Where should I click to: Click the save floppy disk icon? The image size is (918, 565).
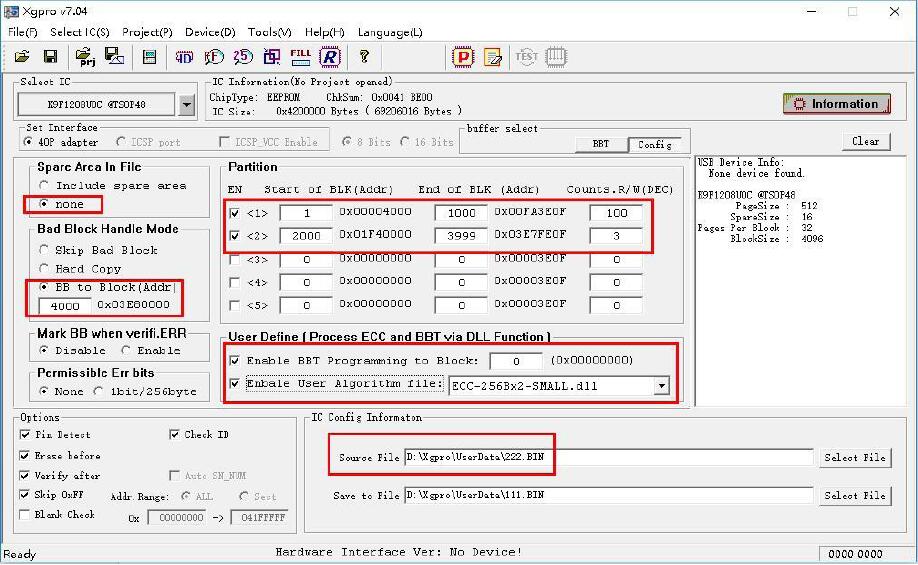tap(50, 57)
